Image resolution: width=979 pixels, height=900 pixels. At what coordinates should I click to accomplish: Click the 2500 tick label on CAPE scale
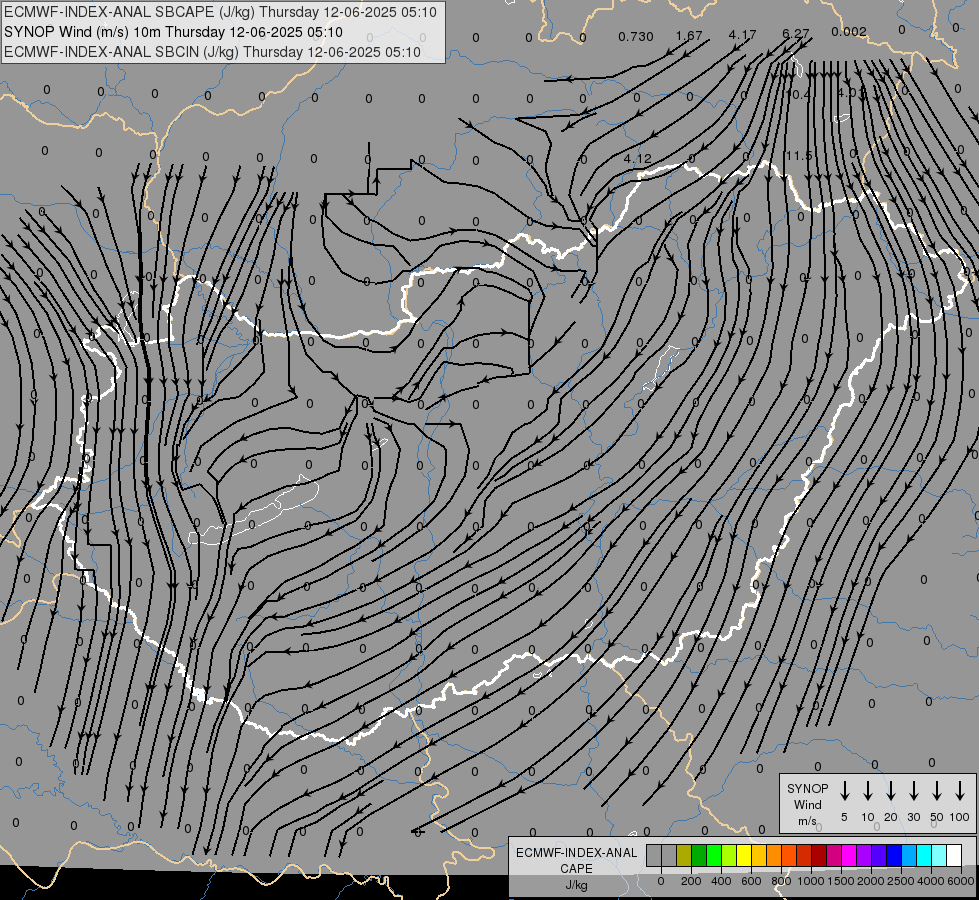tap(901, 881)
